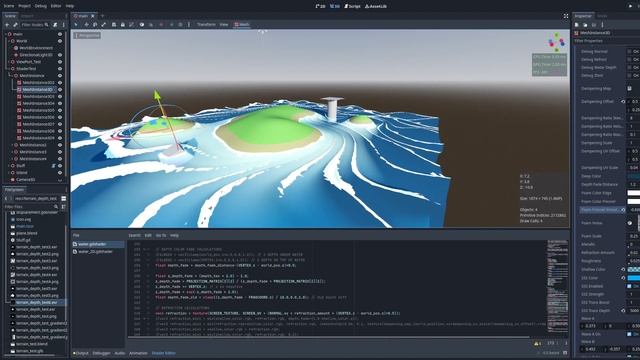The width and height of the screenshot is (640, 360).
Task: Revert Shallow Color property value
Action: 623,269
